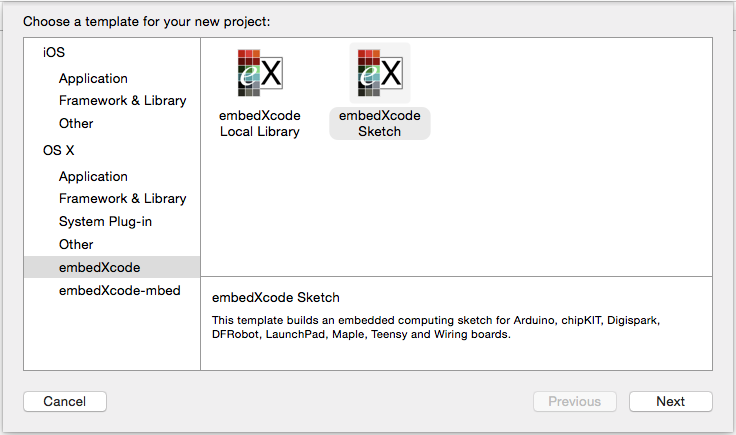Select the System Plug-in category
Image resolution: width=736 pixels, height=435 pixels.
coord(105,221)
